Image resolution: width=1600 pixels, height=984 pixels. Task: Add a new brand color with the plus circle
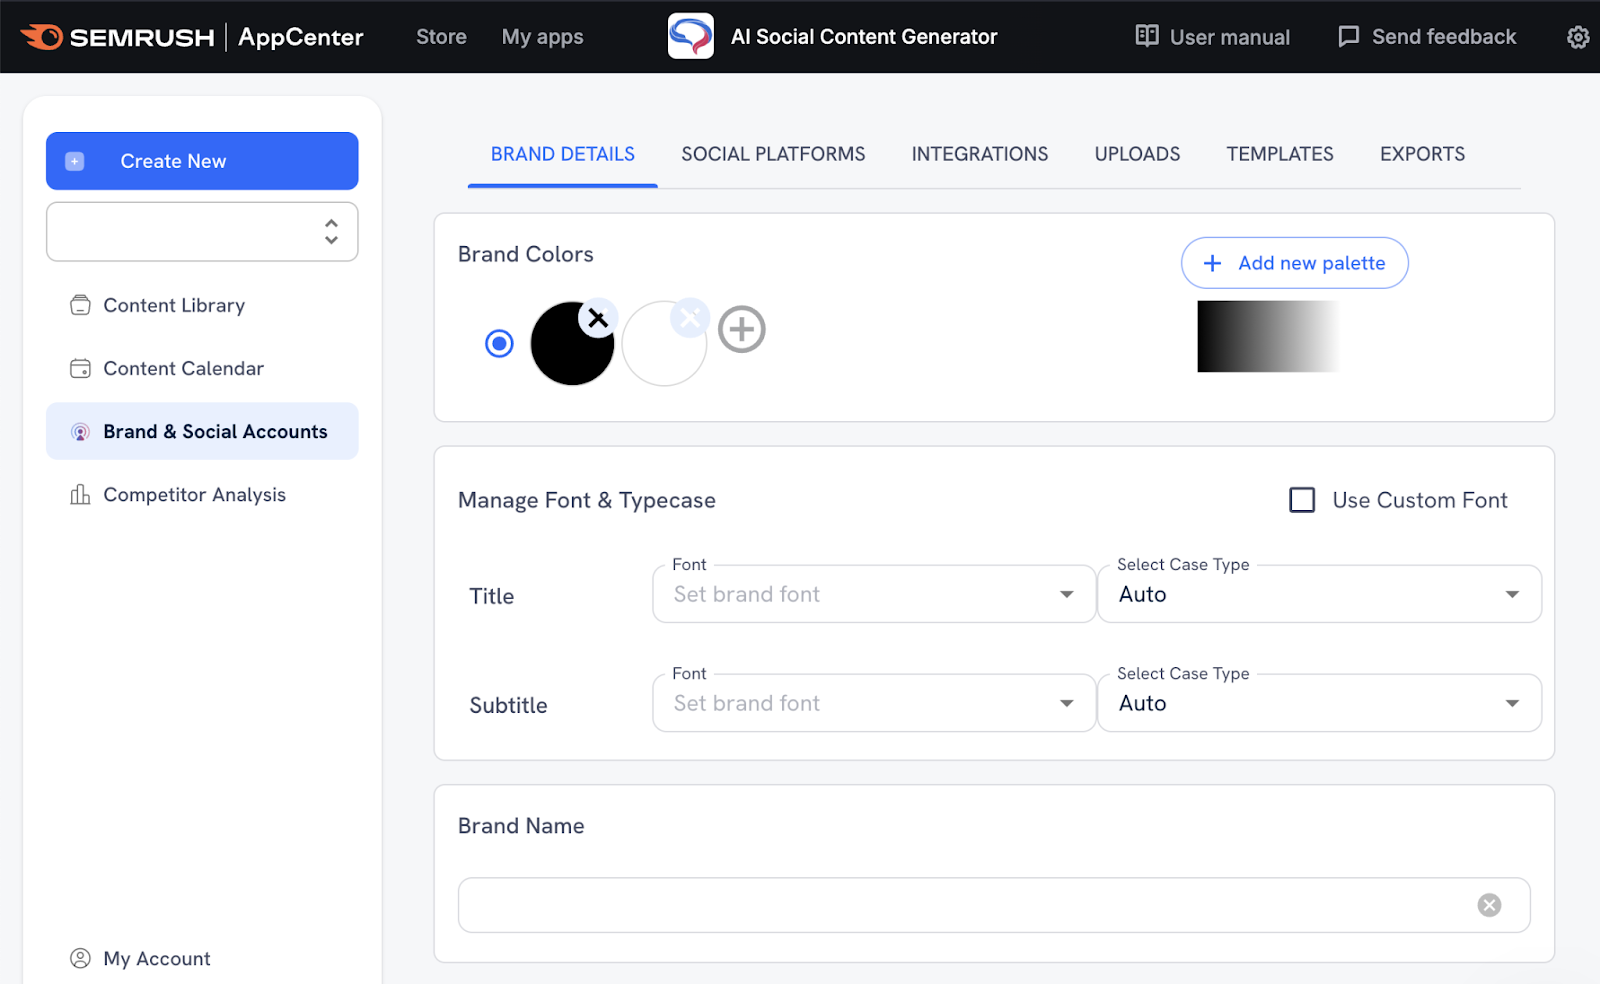coord(742,329)
